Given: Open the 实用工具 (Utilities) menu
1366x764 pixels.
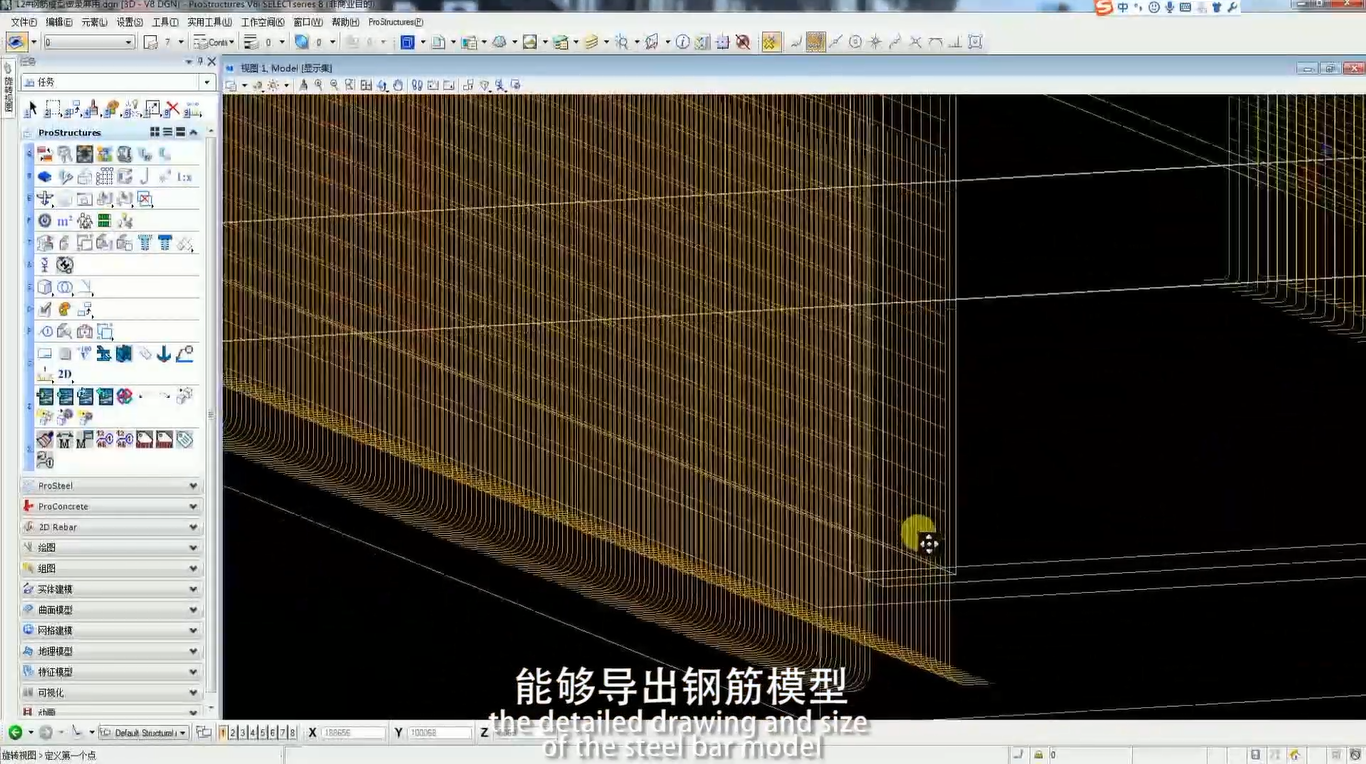Looking at the screenshot, I should point(210,22).
